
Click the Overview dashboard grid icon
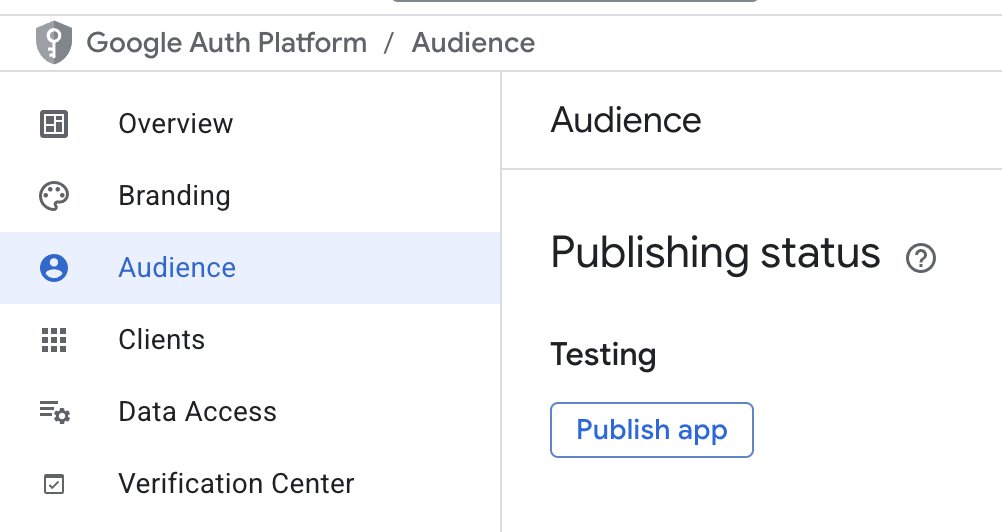(x=53, y=124)
